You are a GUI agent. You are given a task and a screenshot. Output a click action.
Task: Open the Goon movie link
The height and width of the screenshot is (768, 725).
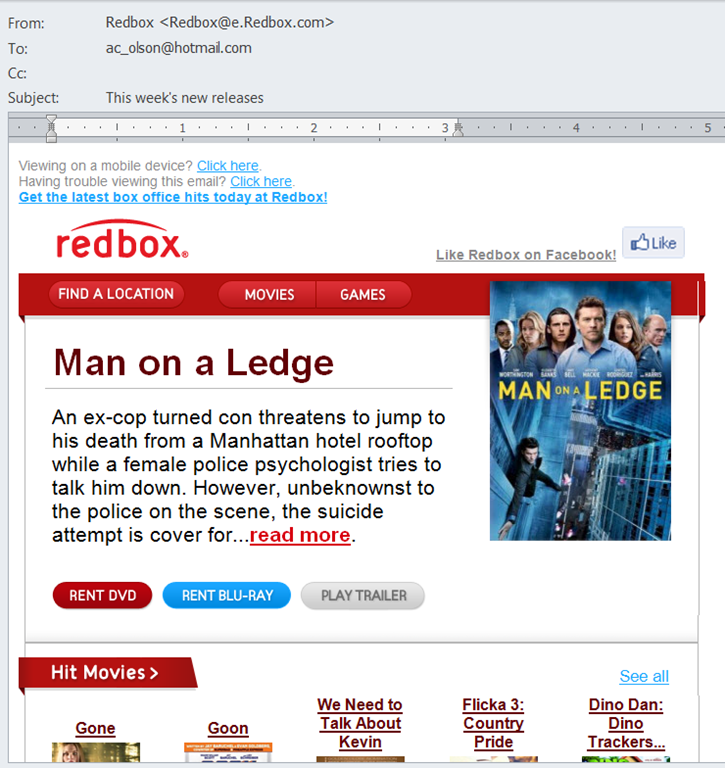pyautogui.click(x=228, y=728)
